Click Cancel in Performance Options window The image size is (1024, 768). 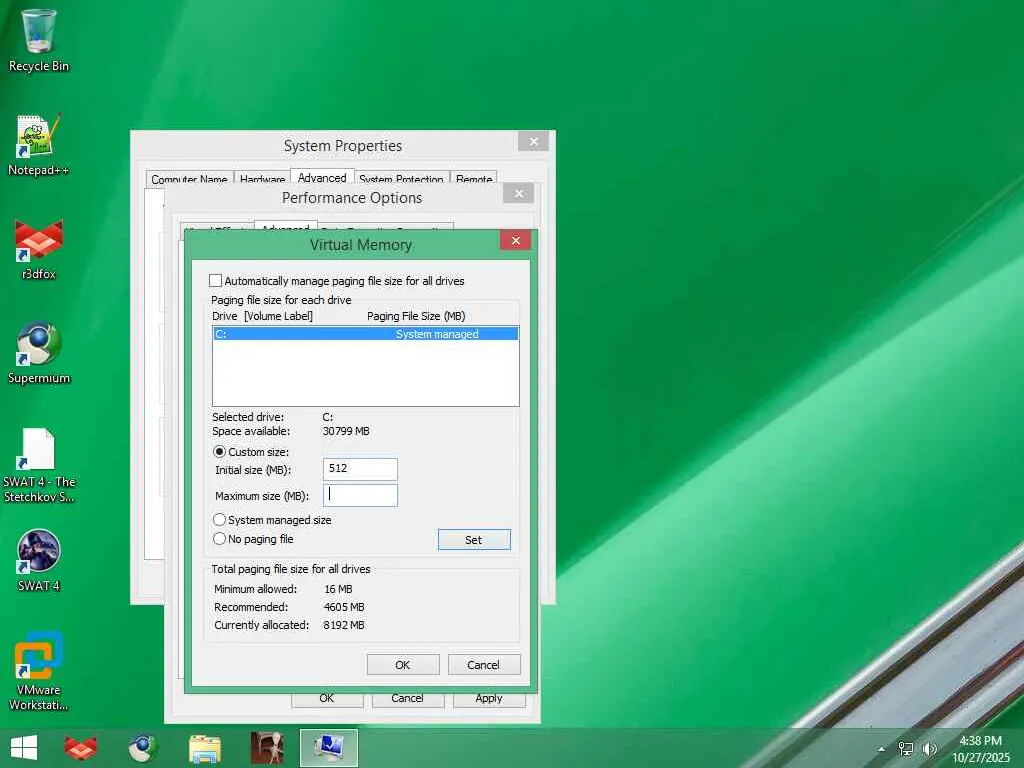click(x=408, y=699)
